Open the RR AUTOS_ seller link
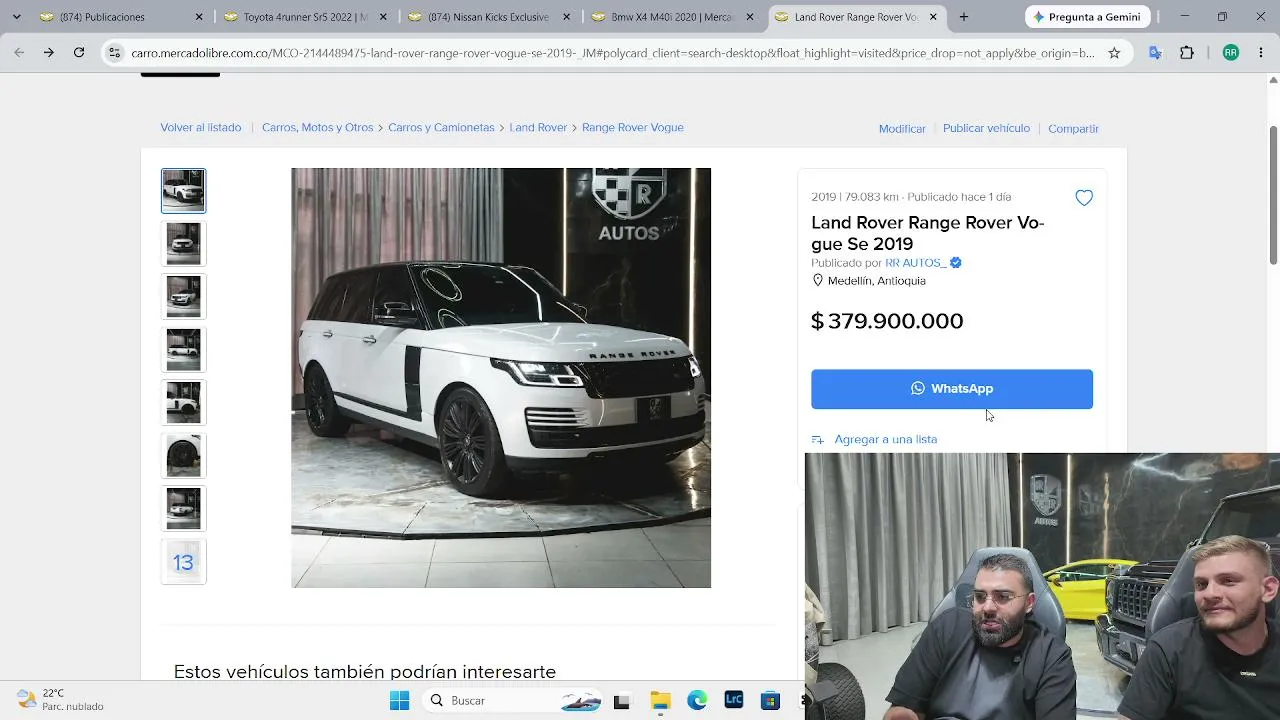The height and width of the screenshot is (720, 1280). pos(916,263)
